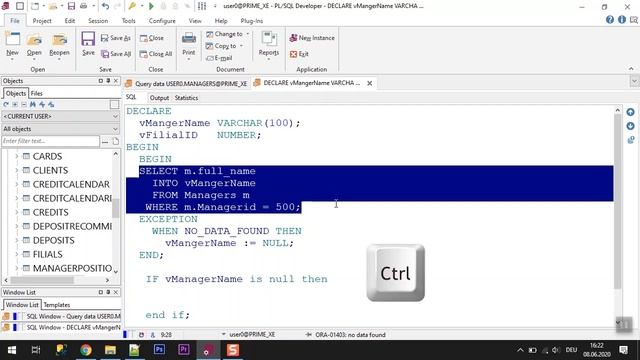Click the floppy Save icon in quick access toolbar
This screenshot has width=640, height=360.
(x=71, y=6)
